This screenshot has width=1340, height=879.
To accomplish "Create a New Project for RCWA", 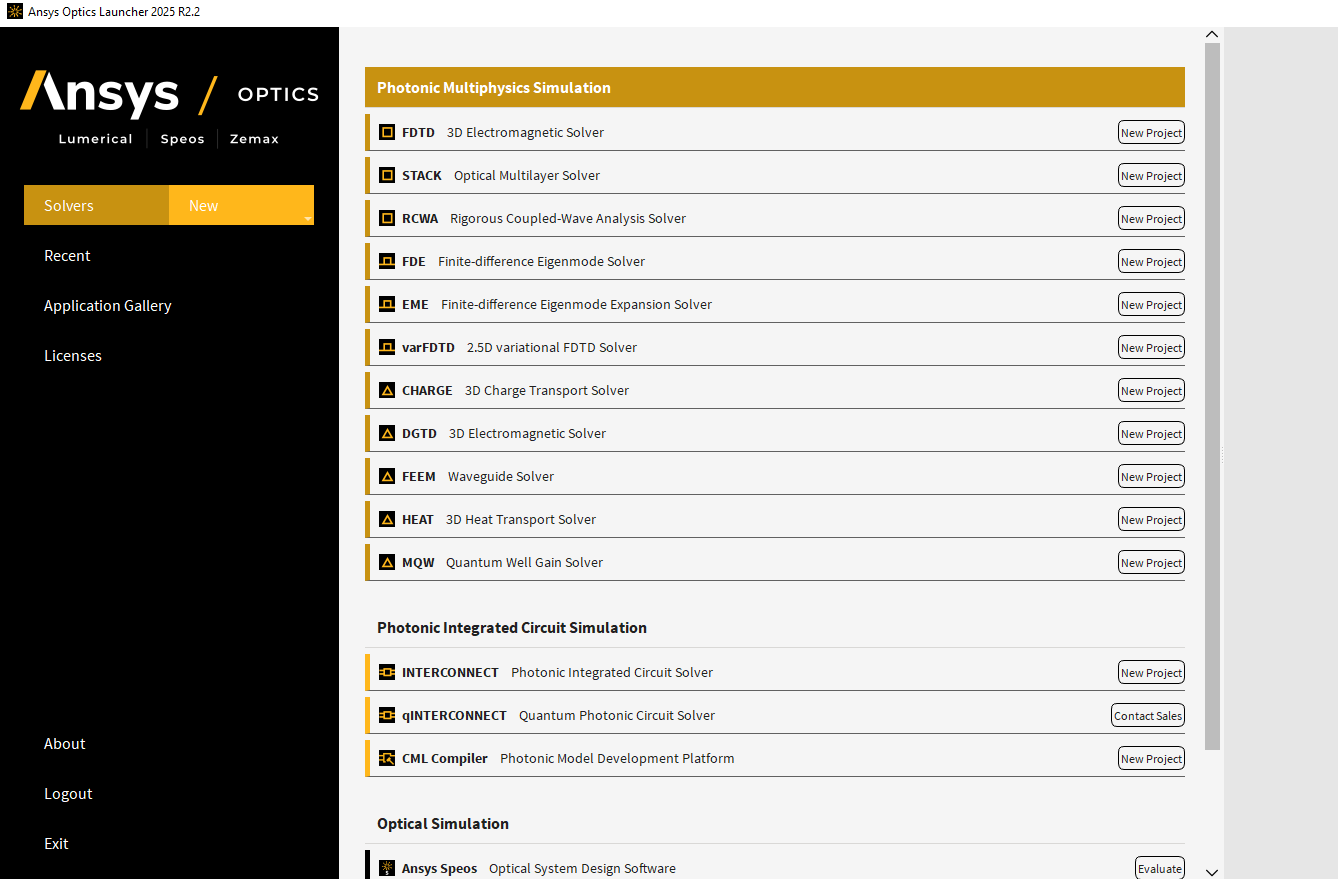I will coord(1151,219).
